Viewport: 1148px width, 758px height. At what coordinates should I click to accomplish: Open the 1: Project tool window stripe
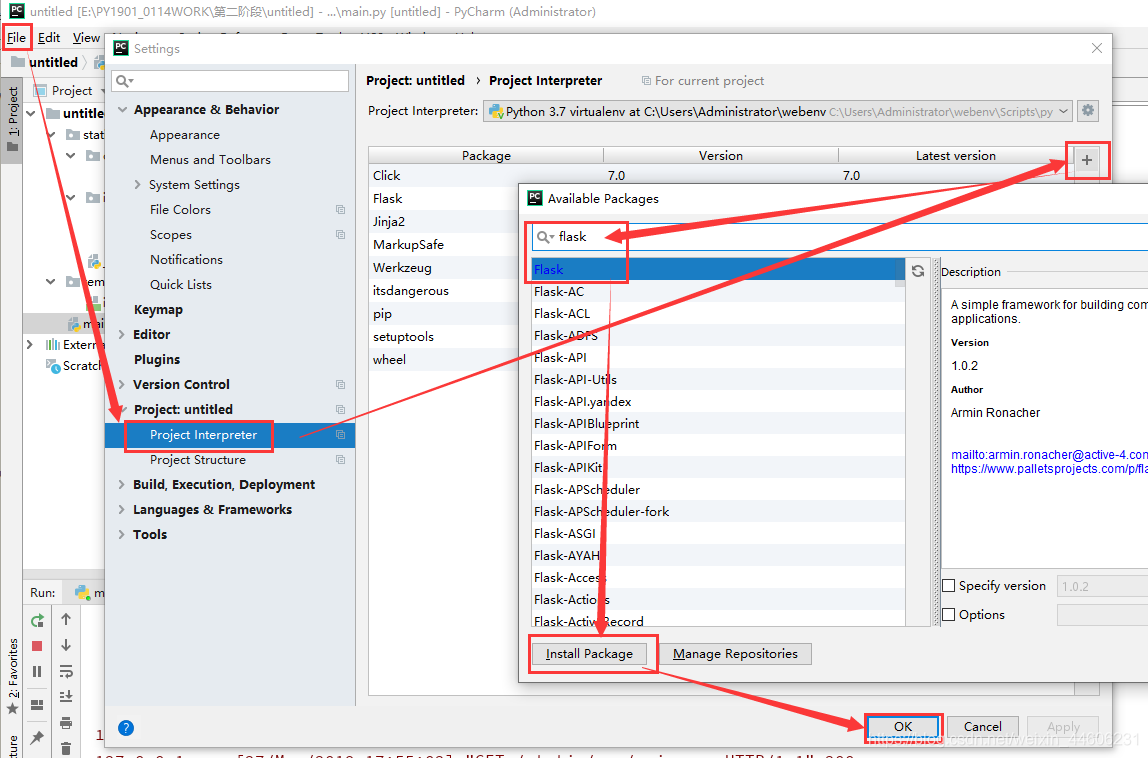[12, 119]
